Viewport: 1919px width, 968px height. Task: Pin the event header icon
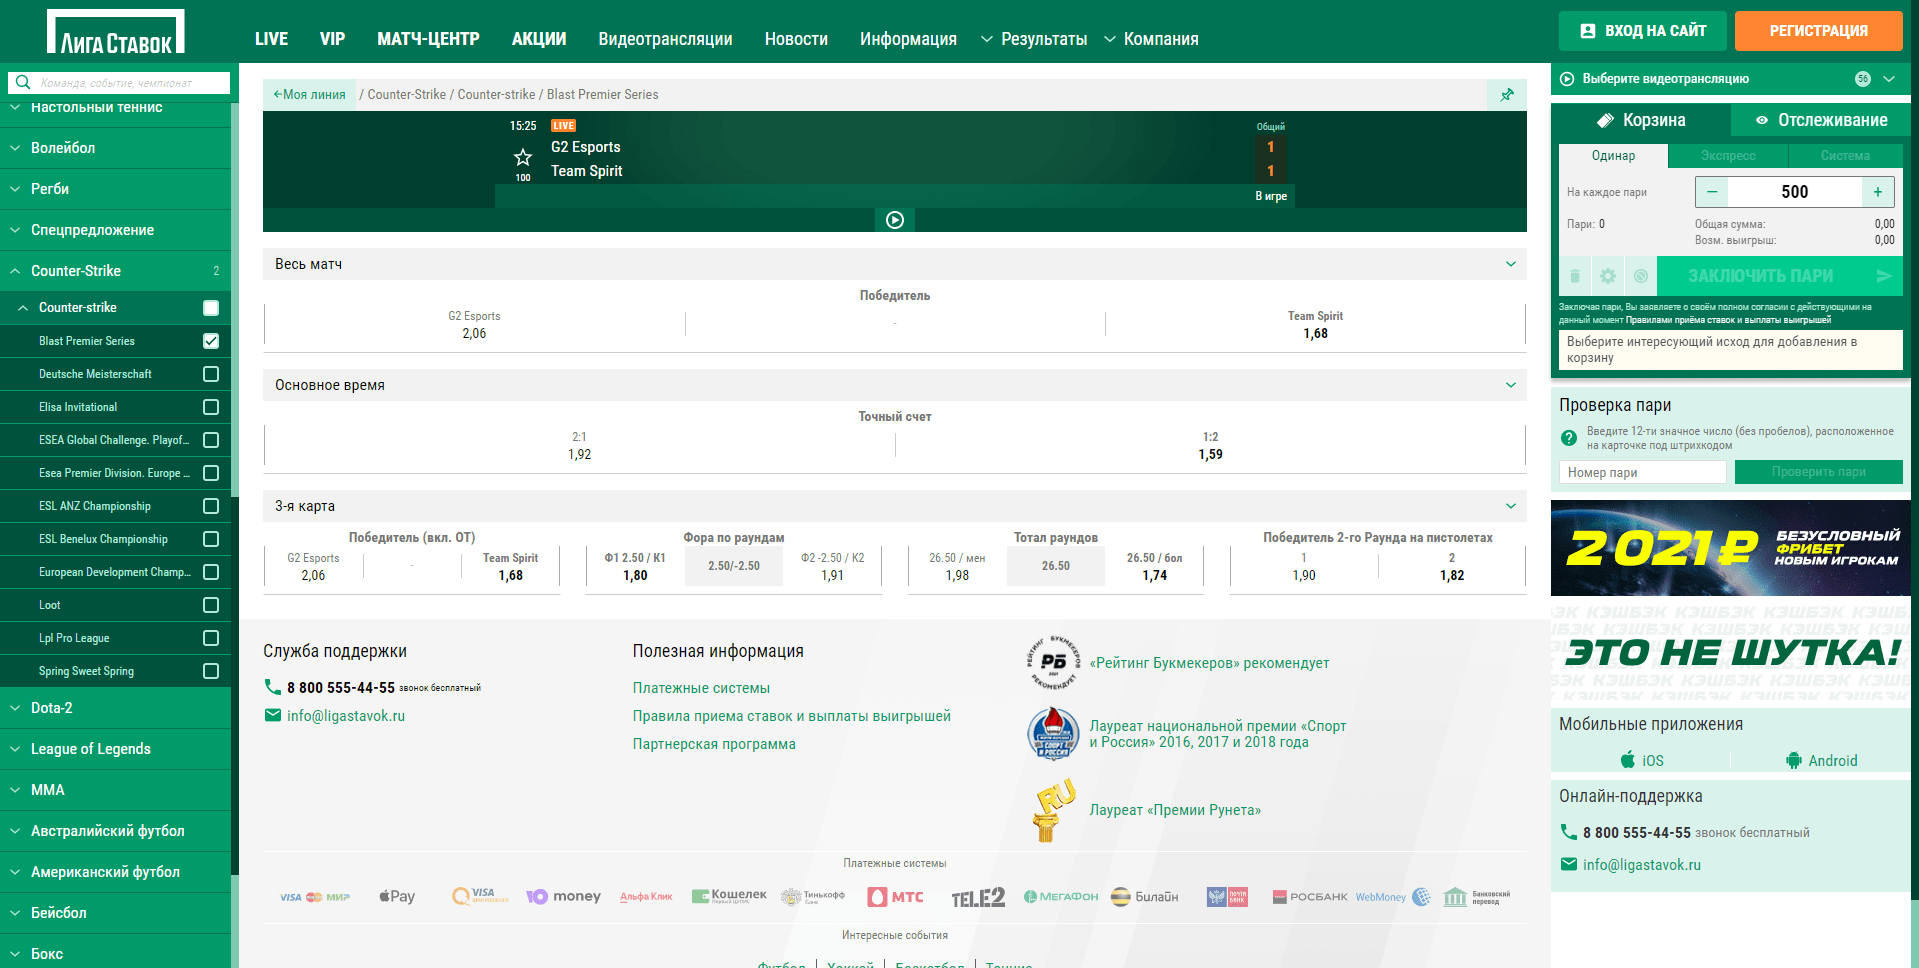pyautogui.click(x=1507, y=95)
